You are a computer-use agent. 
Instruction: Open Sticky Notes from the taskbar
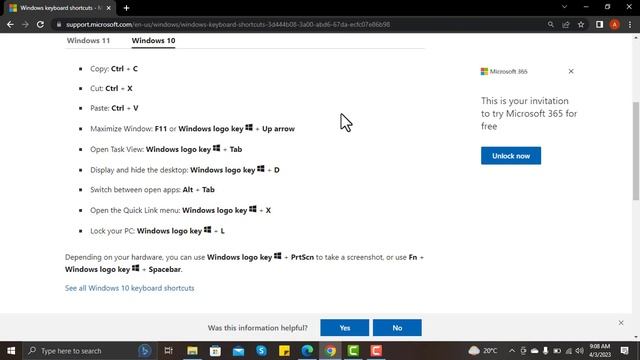[284, 351]
